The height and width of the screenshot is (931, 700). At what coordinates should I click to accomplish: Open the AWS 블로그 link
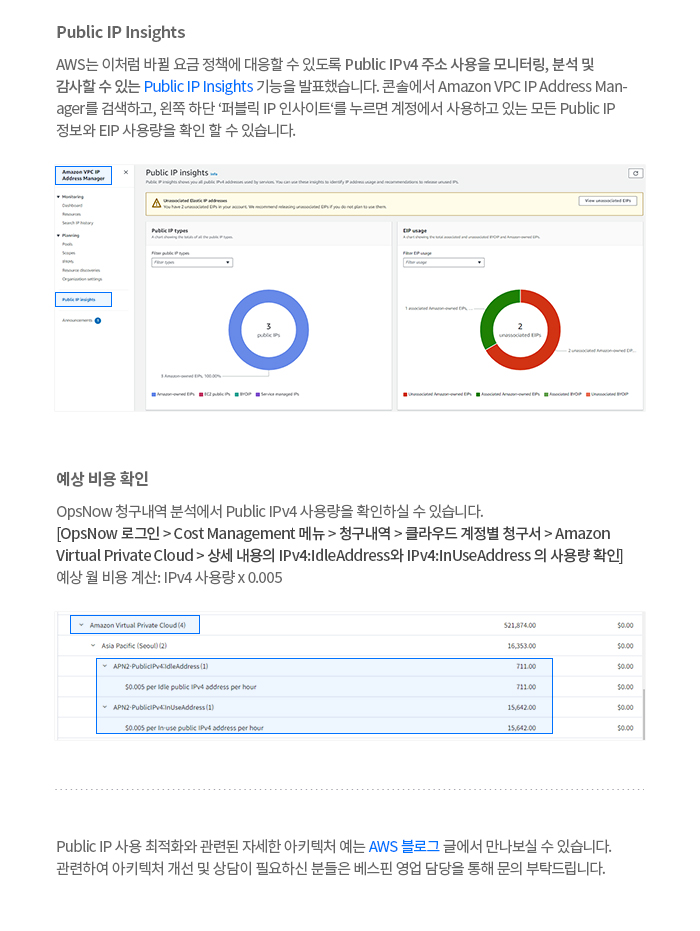[x=404, y=846]
